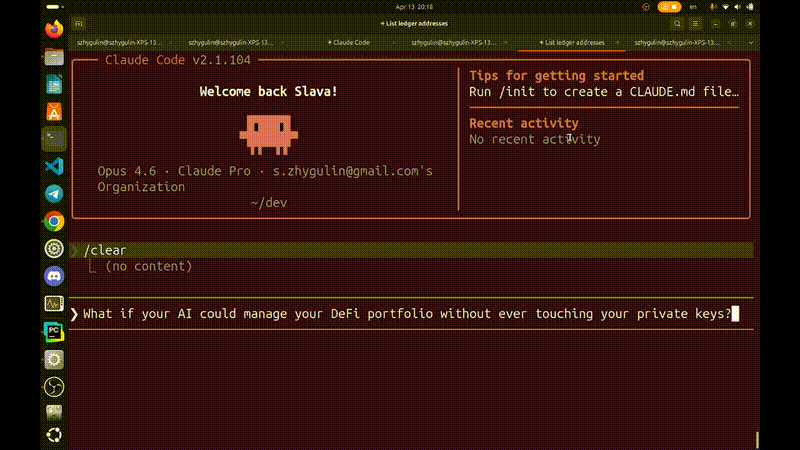Screen dimensions: 800x450
Task: Click the terminal vertical scrollbar
Action: [x=757, y=439]
